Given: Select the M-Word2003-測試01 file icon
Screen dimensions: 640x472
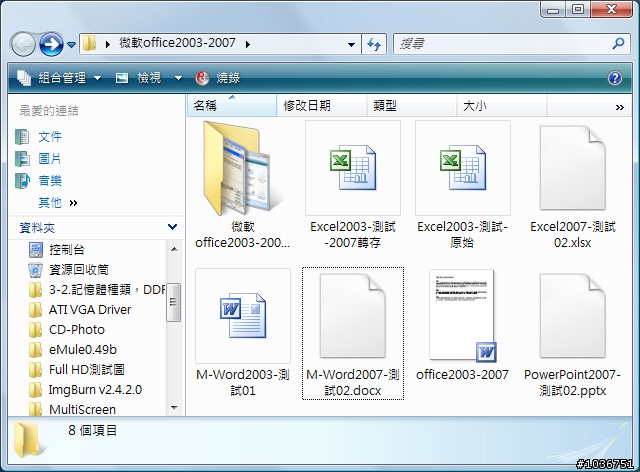Looking at the screenshot, I should [x=243, y=316].
